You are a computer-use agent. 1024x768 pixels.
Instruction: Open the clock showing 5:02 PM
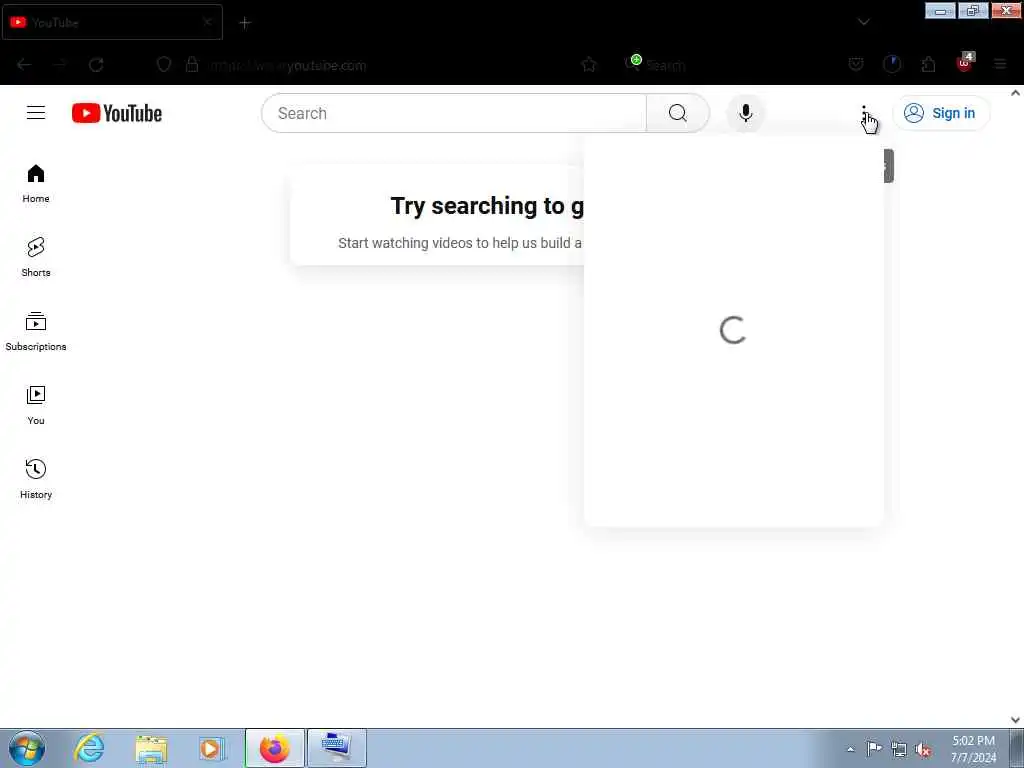[x=973, y=749]
